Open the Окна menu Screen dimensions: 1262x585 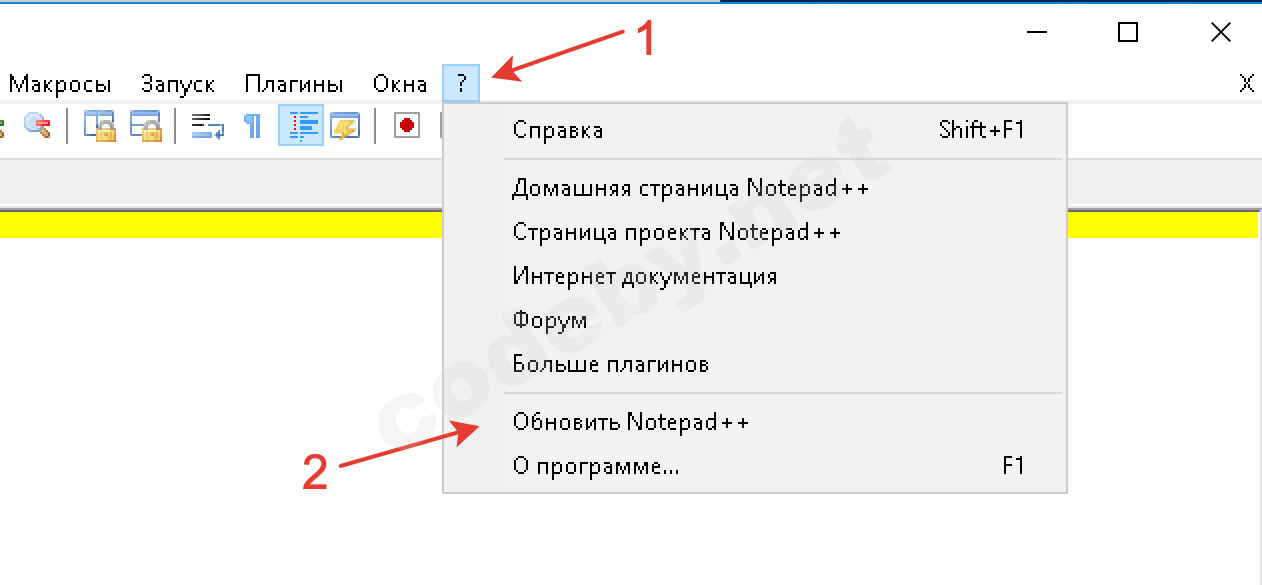pos(400,84)
